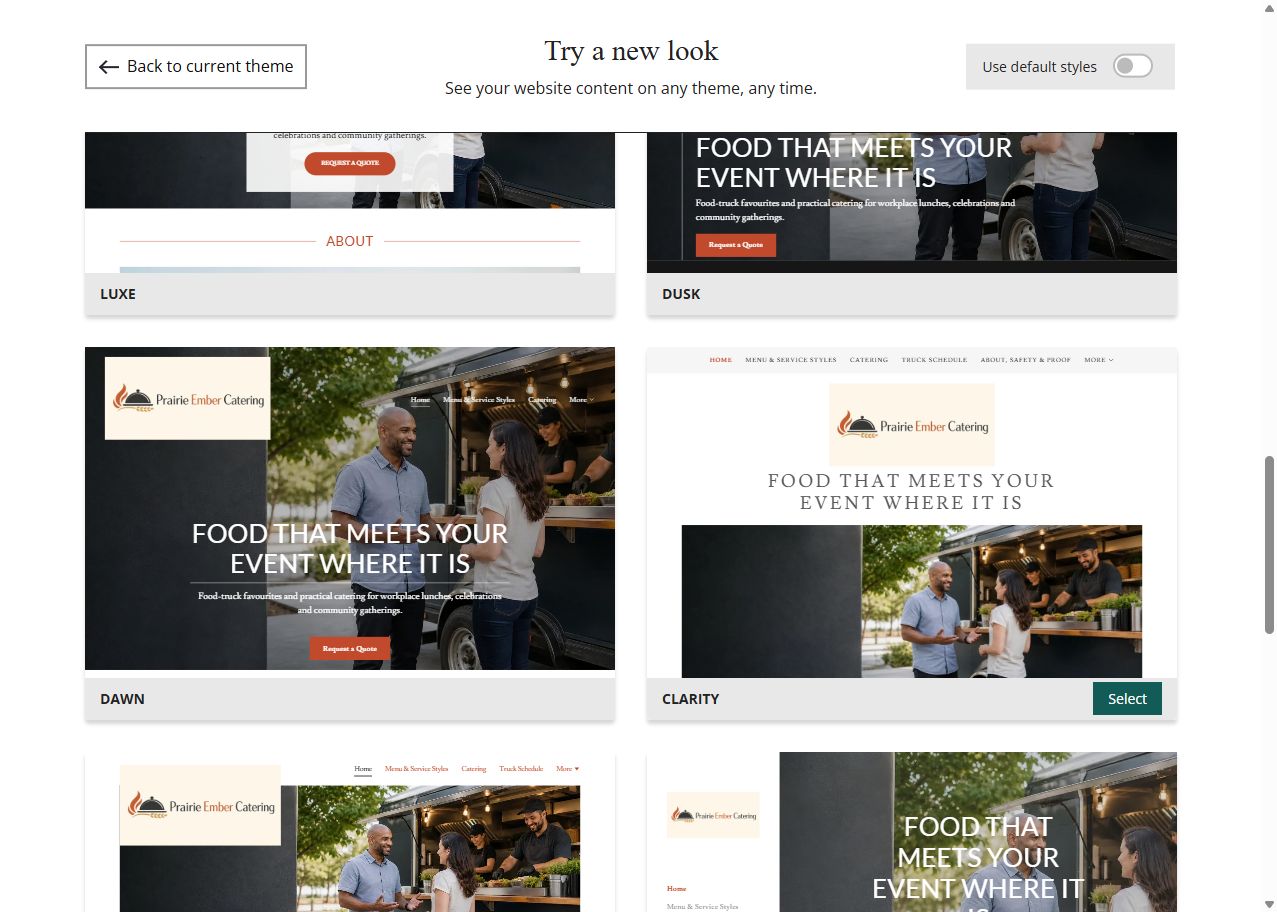The image size is (1277, 912).
Task: Click the DUSK theme label
Action: pyautogui.click(x=681, y=294)
